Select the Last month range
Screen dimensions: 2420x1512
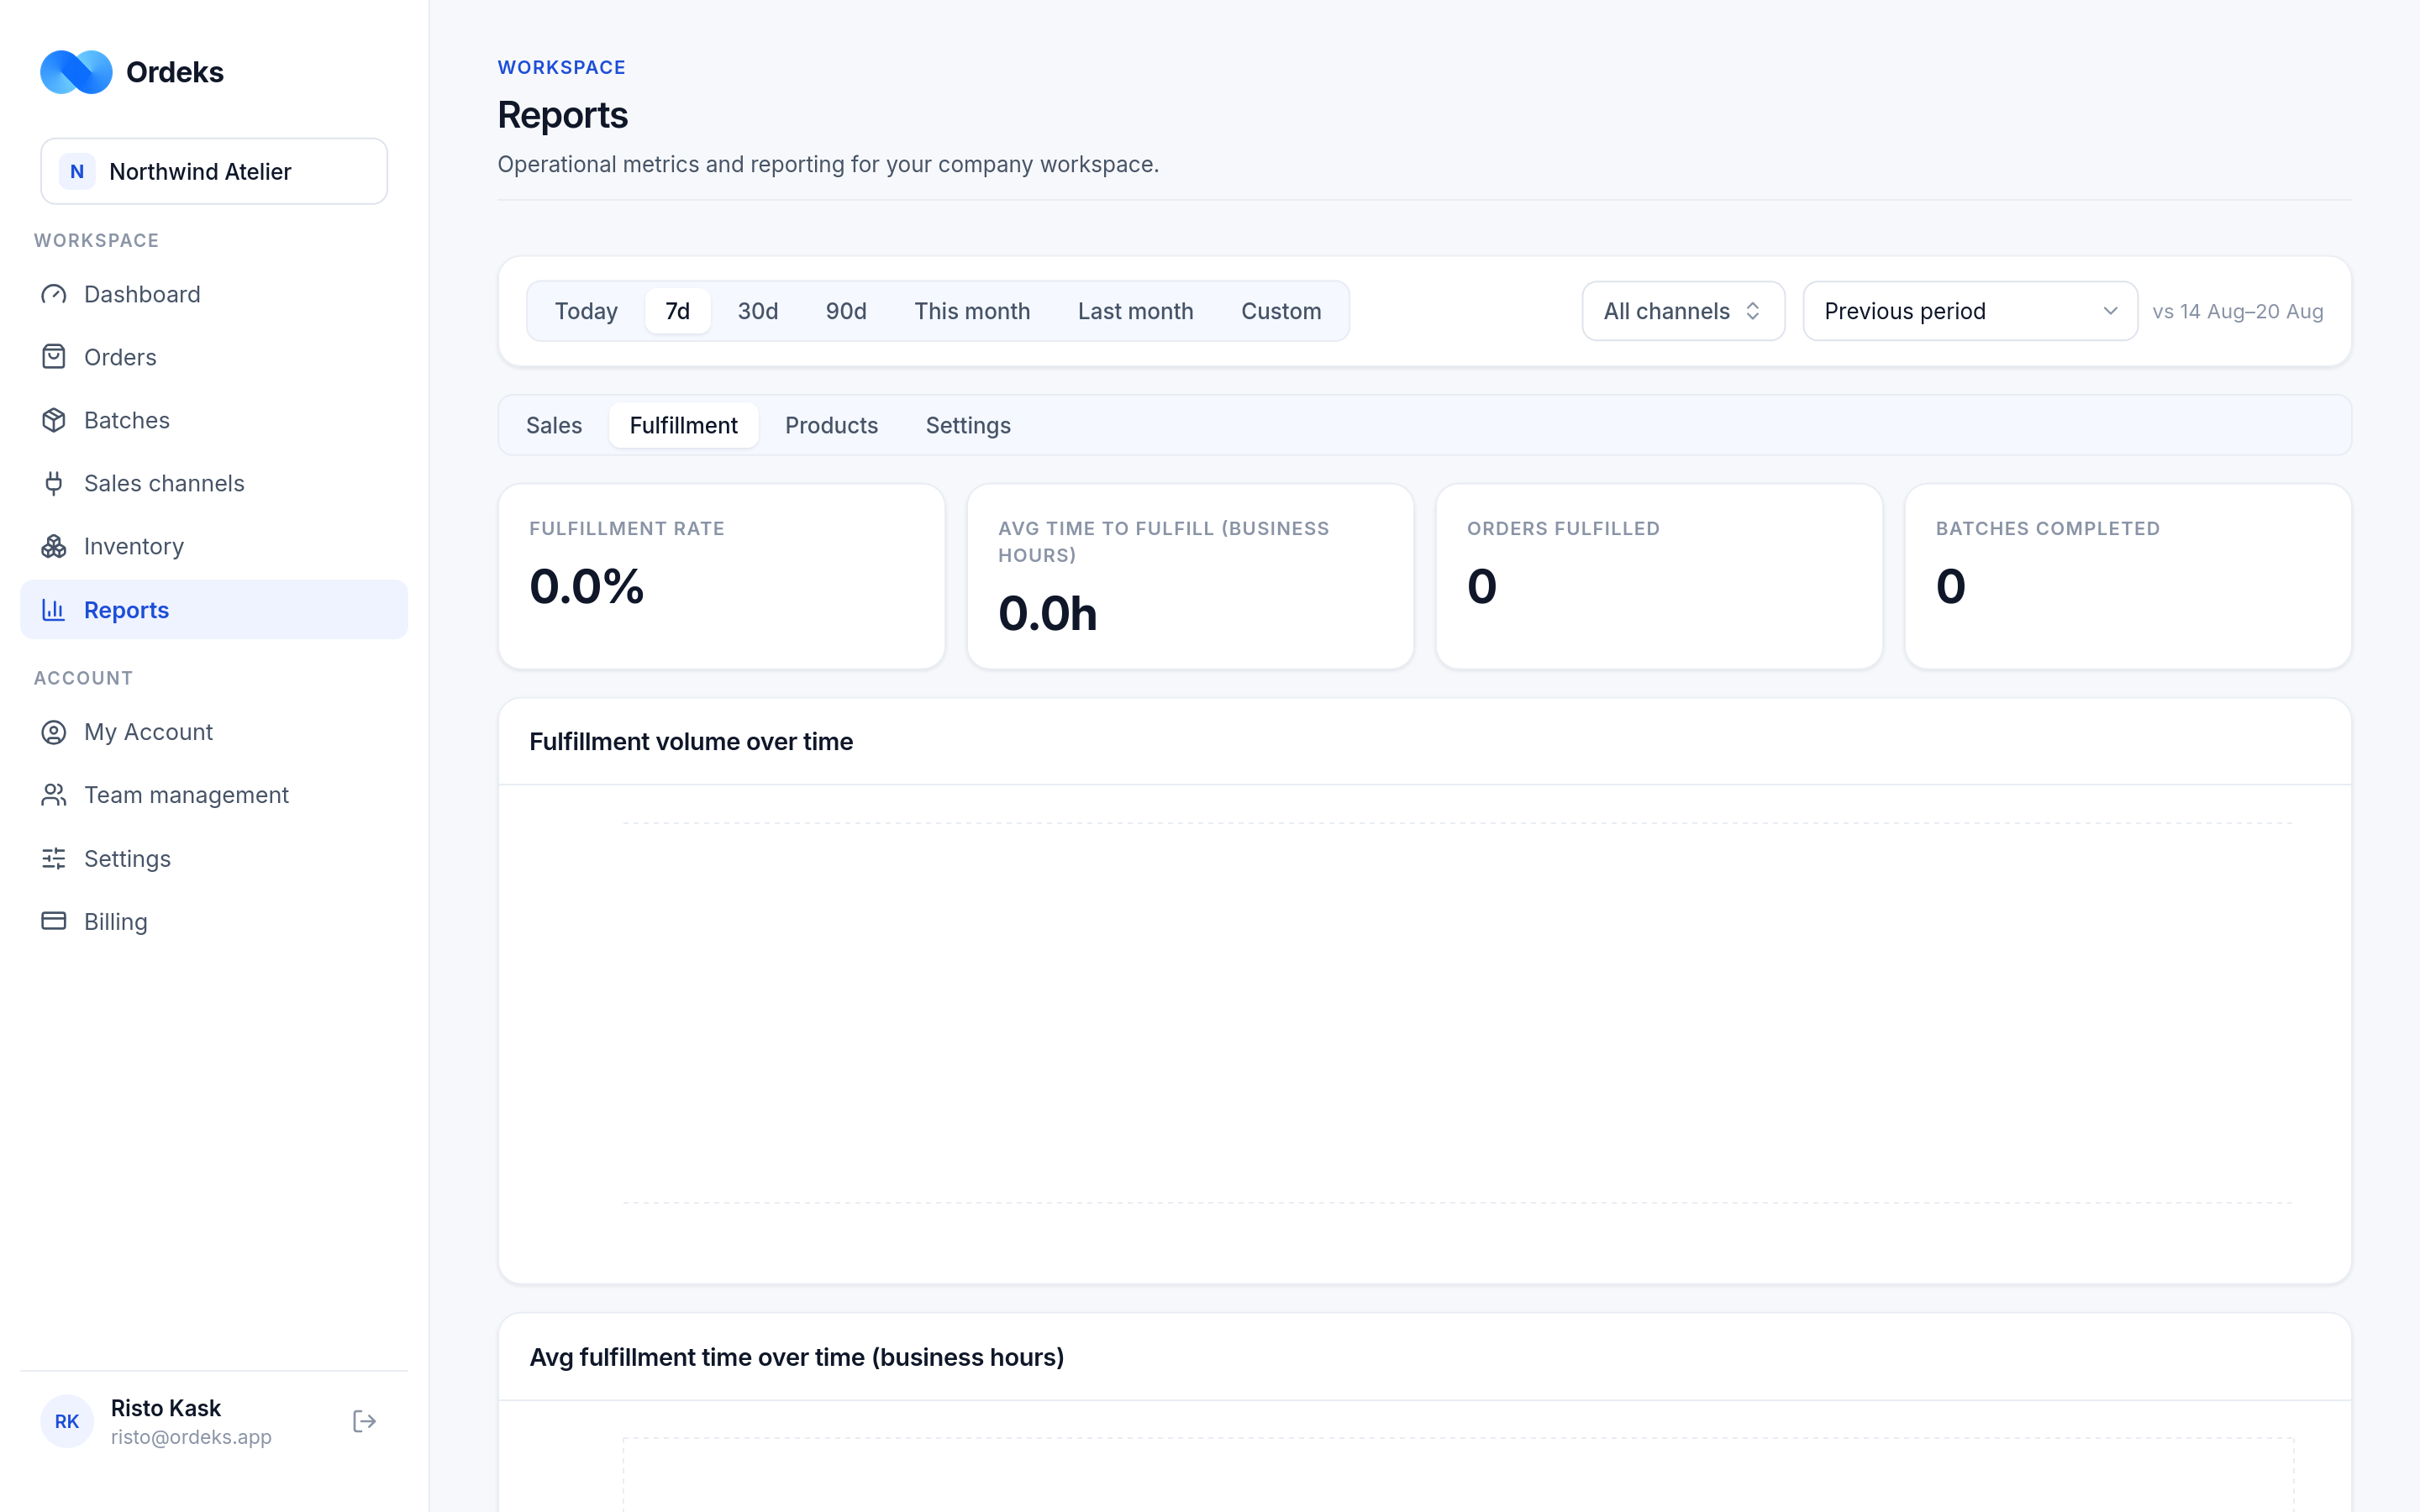pyautogui.click(x=1136, y=311)
